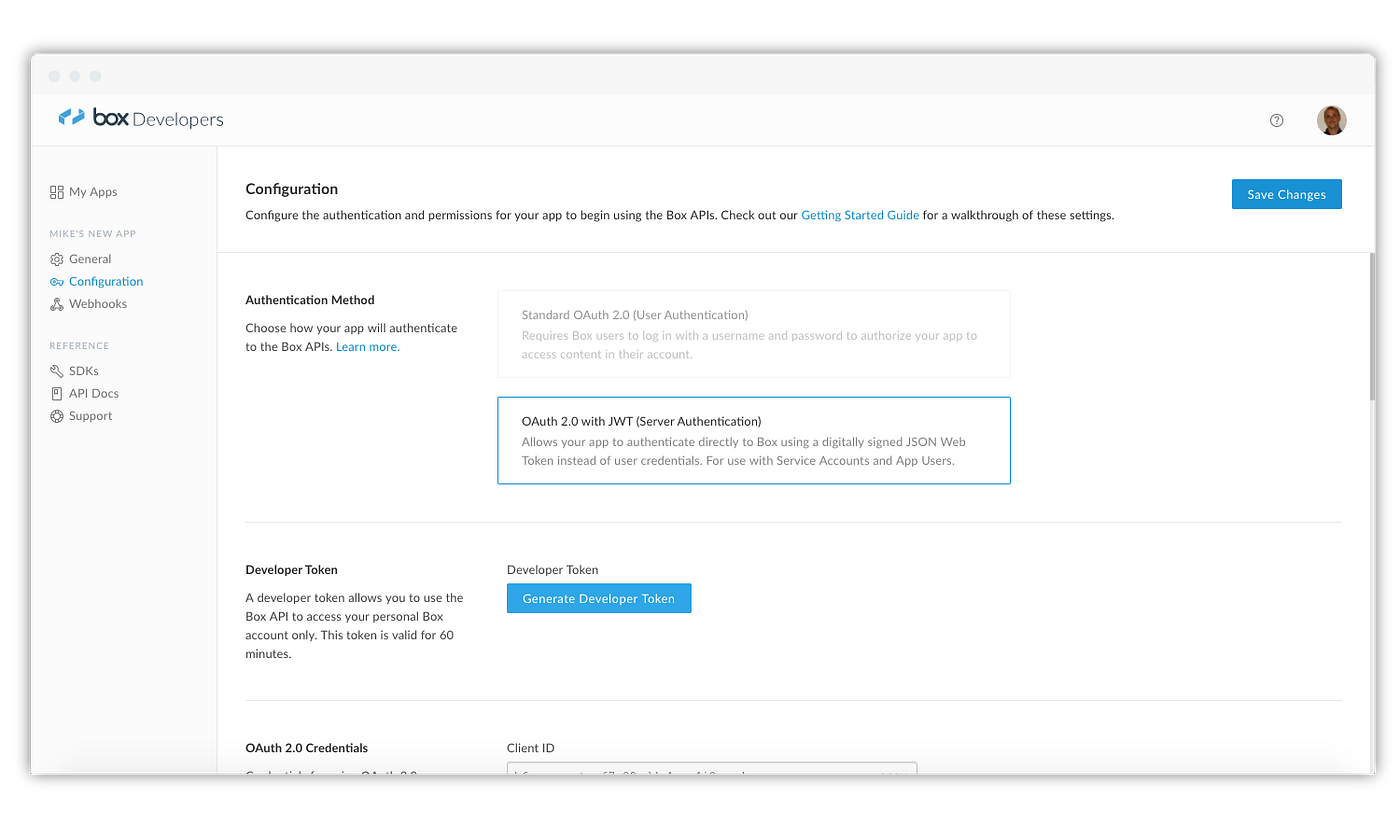Open SDKs using the wrench icon
The image size is (1400, 840).
[x=56, y=370]
